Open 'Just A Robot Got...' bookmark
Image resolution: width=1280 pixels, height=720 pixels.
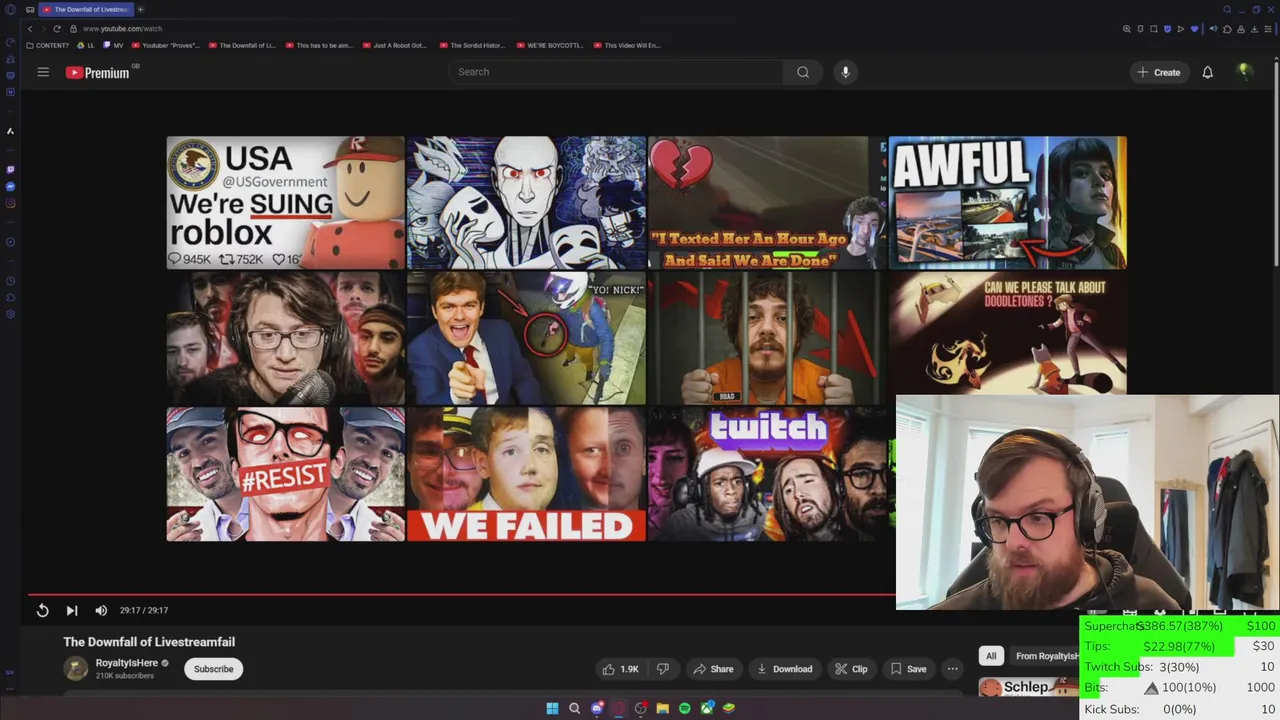[x=395, y=45]
